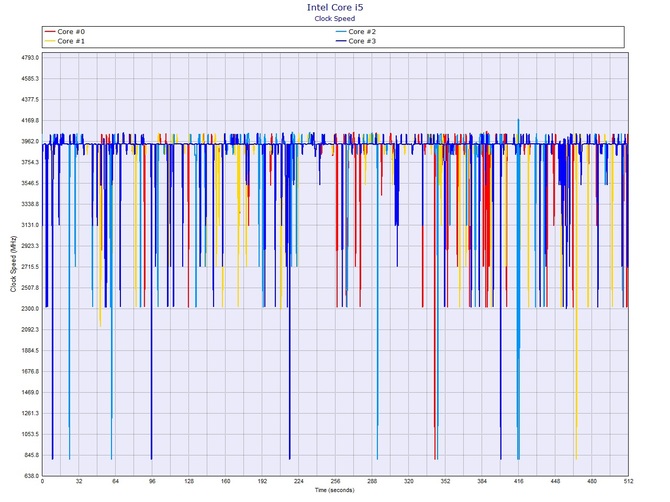670x502 pixels.
Task: Click the Time (seconds) axis label
Action: [x=335, y=490]
